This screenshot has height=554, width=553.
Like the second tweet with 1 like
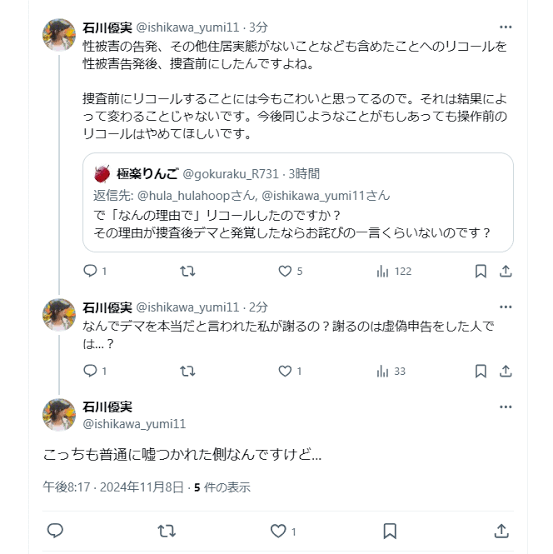pyautogui.click(x=290, y=371)
